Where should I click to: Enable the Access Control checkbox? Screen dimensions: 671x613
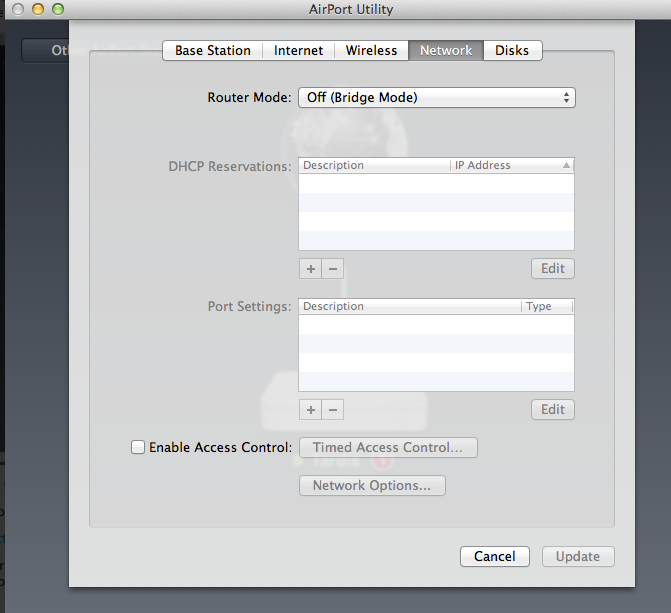[138, 447]
